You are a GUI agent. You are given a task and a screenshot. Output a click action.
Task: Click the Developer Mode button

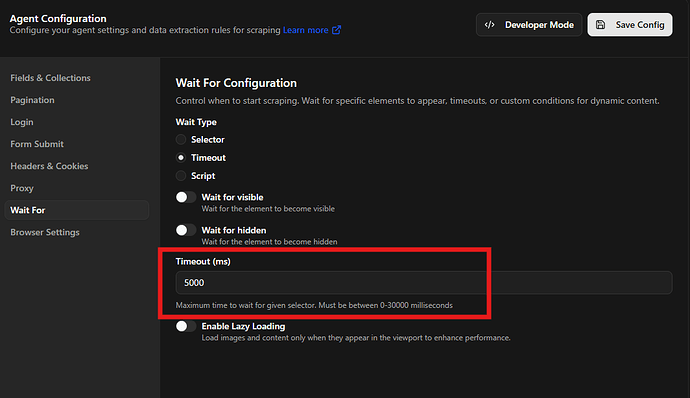[529, 25]
